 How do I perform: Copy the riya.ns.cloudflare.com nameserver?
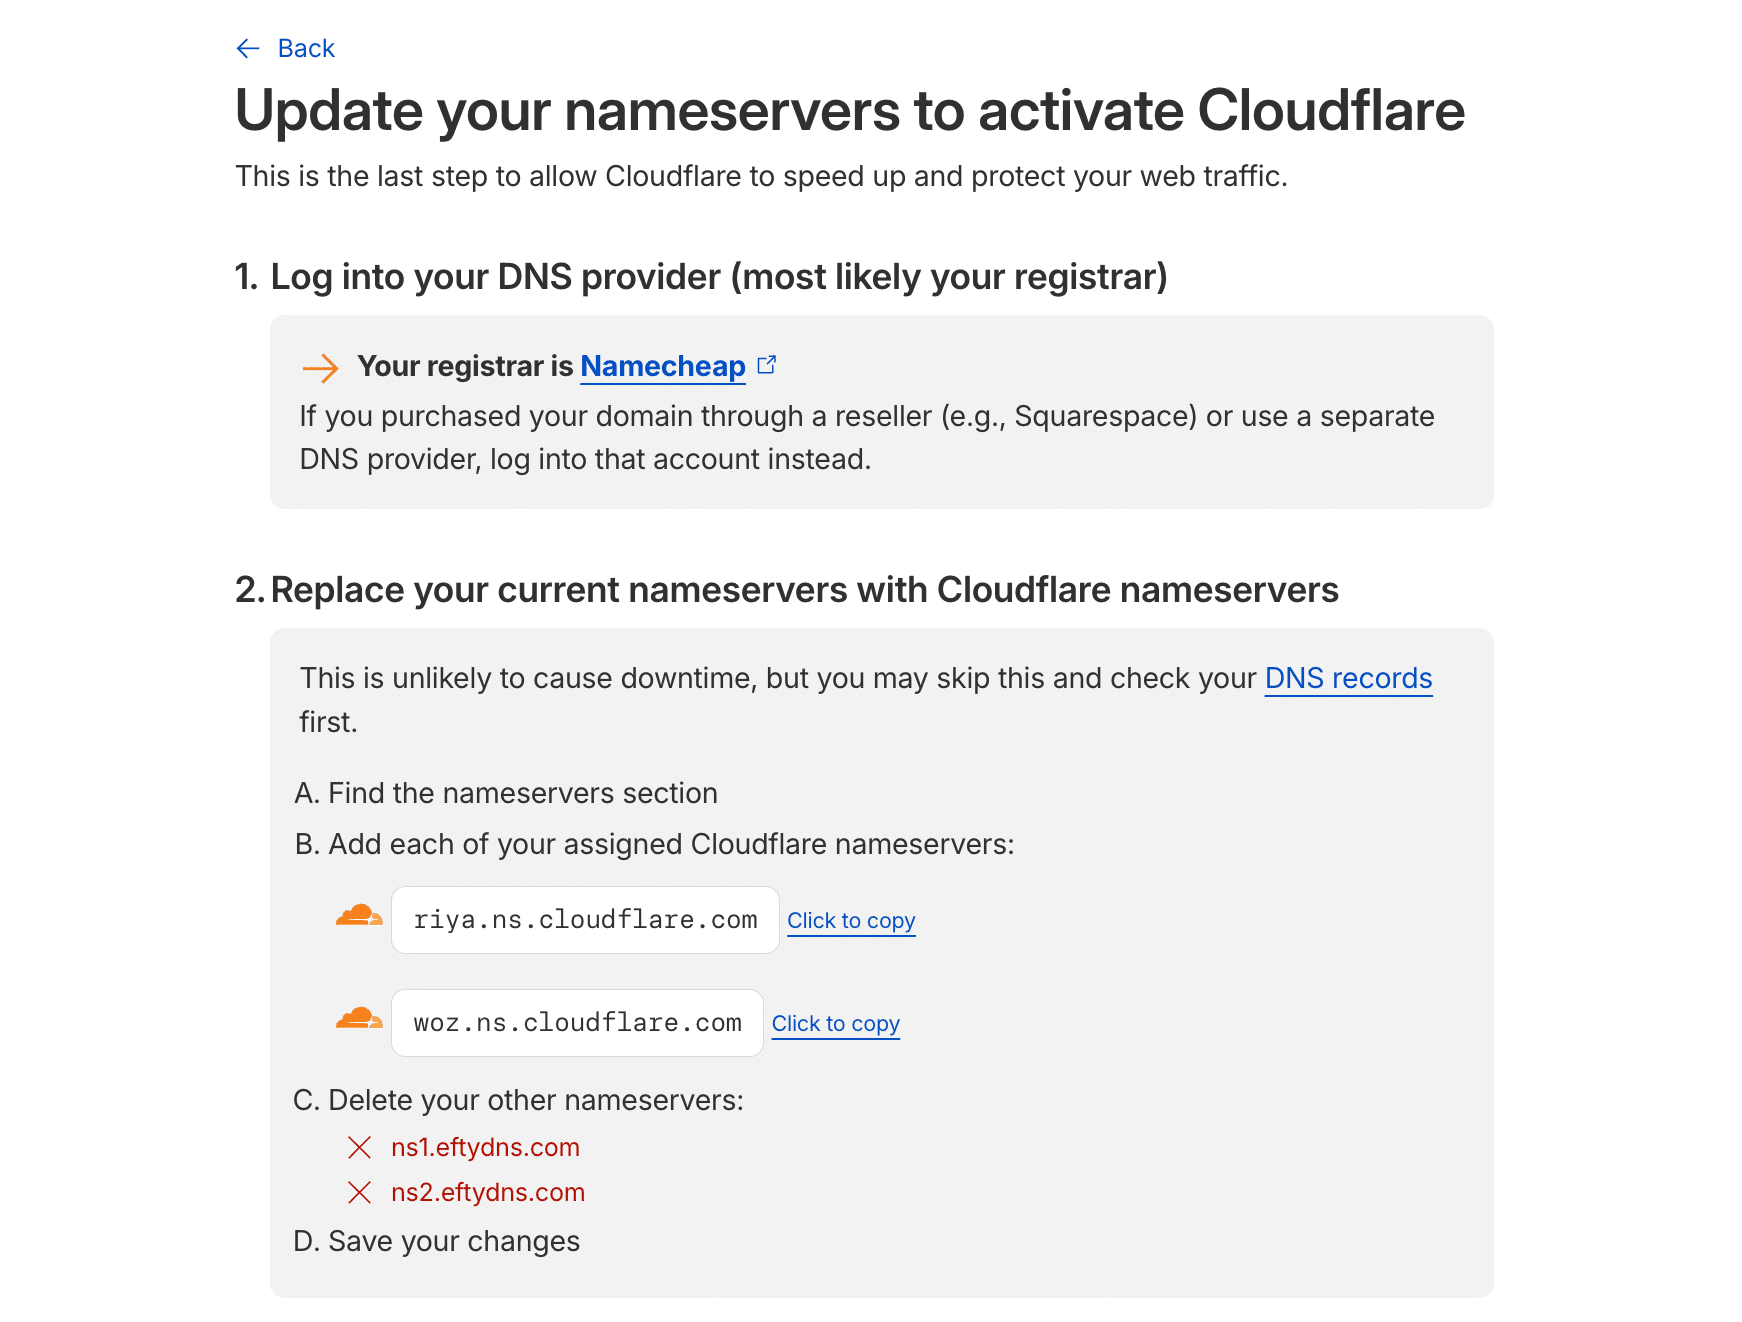[851, 920]
